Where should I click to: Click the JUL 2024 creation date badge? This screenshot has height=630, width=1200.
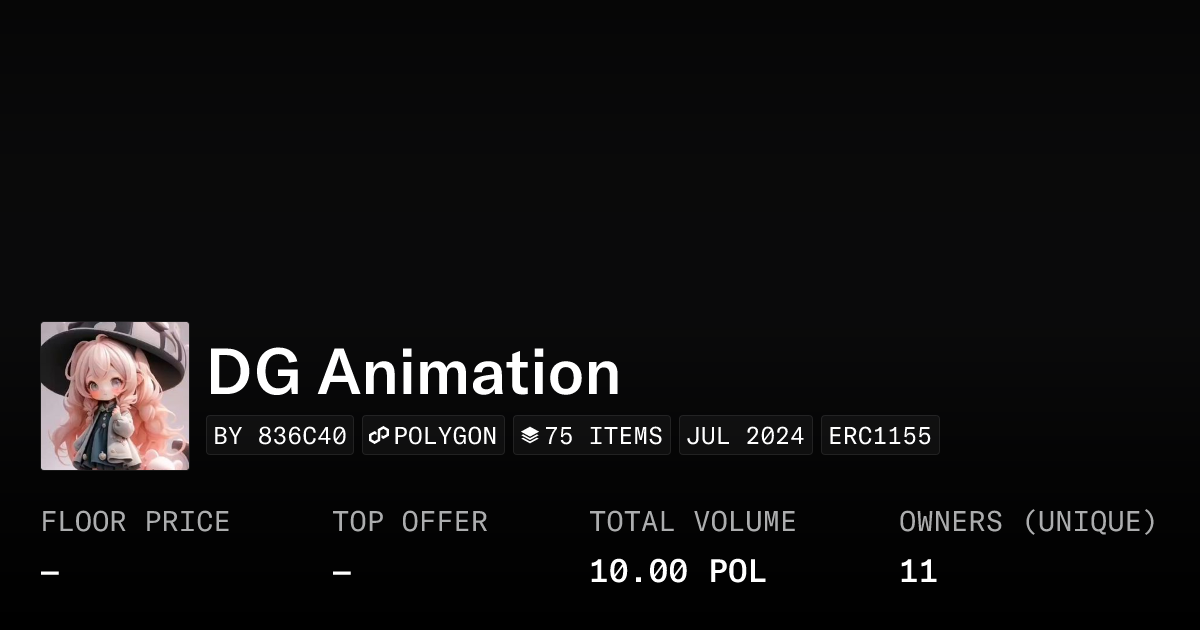click(745, 436)
